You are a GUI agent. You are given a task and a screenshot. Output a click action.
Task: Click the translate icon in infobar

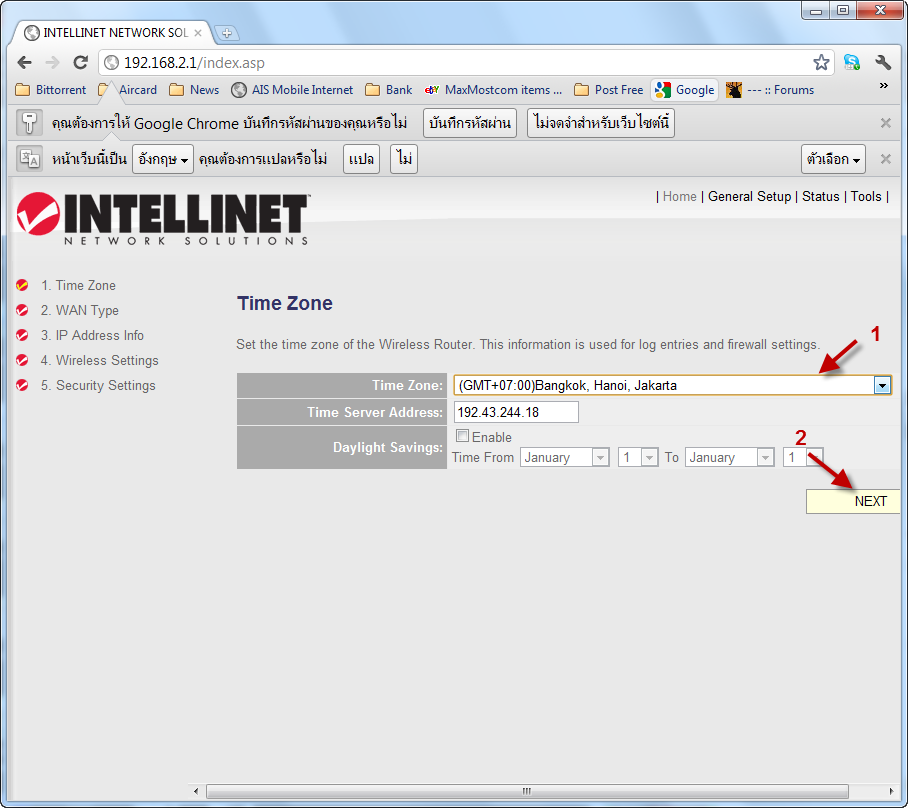29,158
